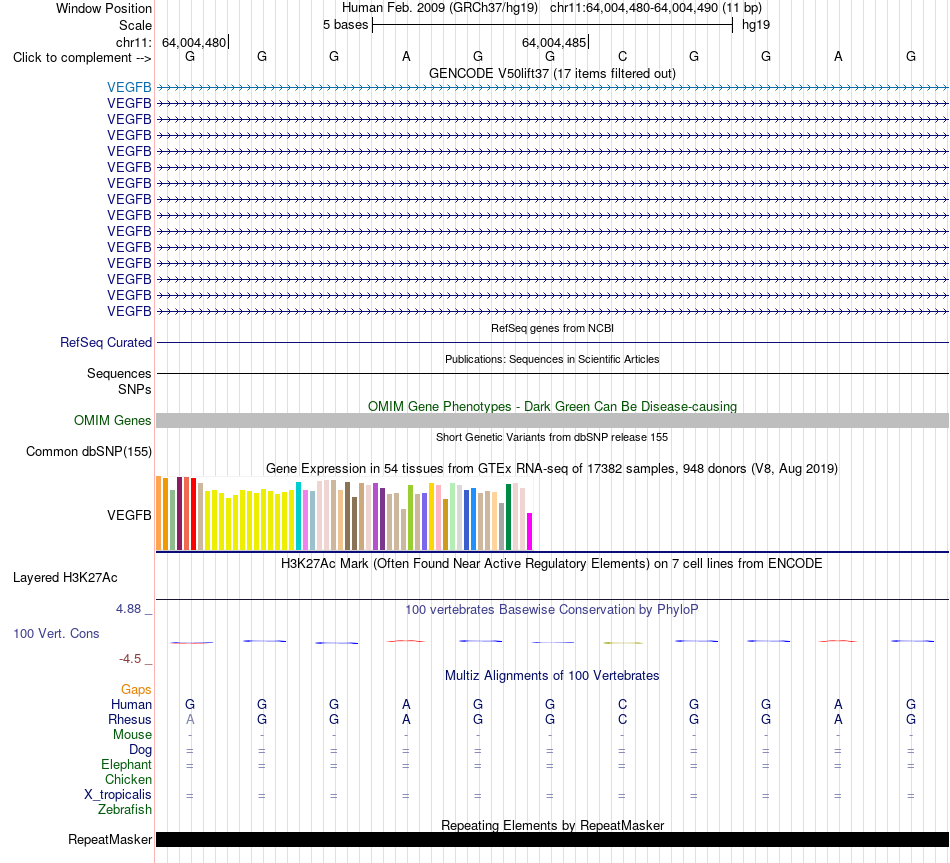Click the '5 bases' scale label

tap(345, 25)
